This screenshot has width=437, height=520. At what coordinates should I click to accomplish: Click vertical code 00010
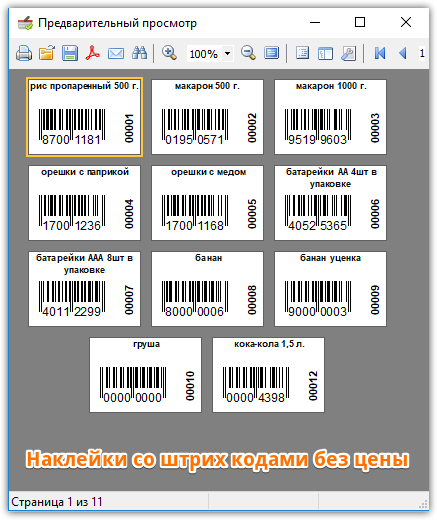(190, 386)
